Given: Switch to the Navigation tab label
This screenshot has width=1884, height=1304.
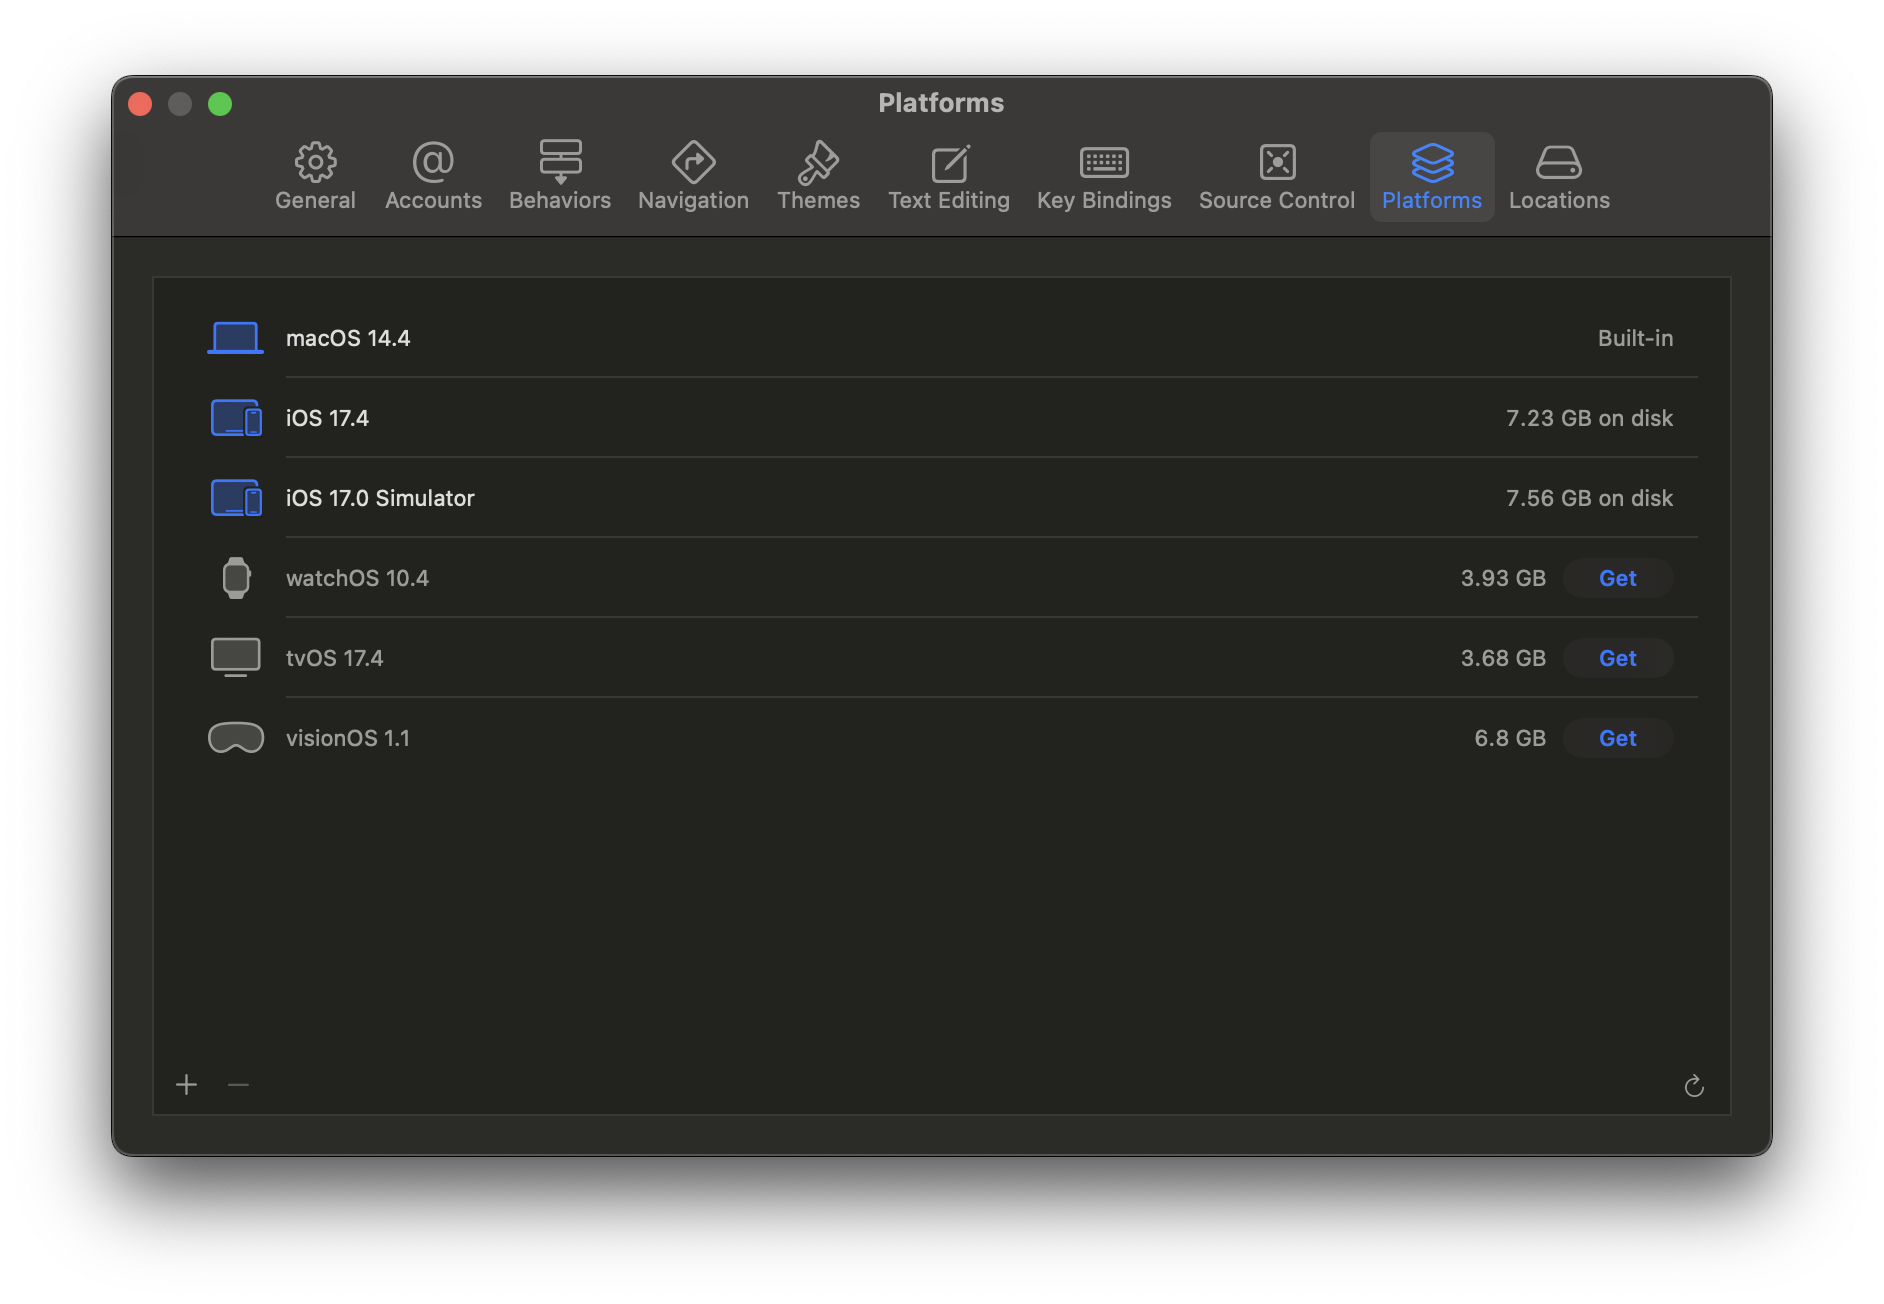Looking at the screenshot, I should pos(693,200).
